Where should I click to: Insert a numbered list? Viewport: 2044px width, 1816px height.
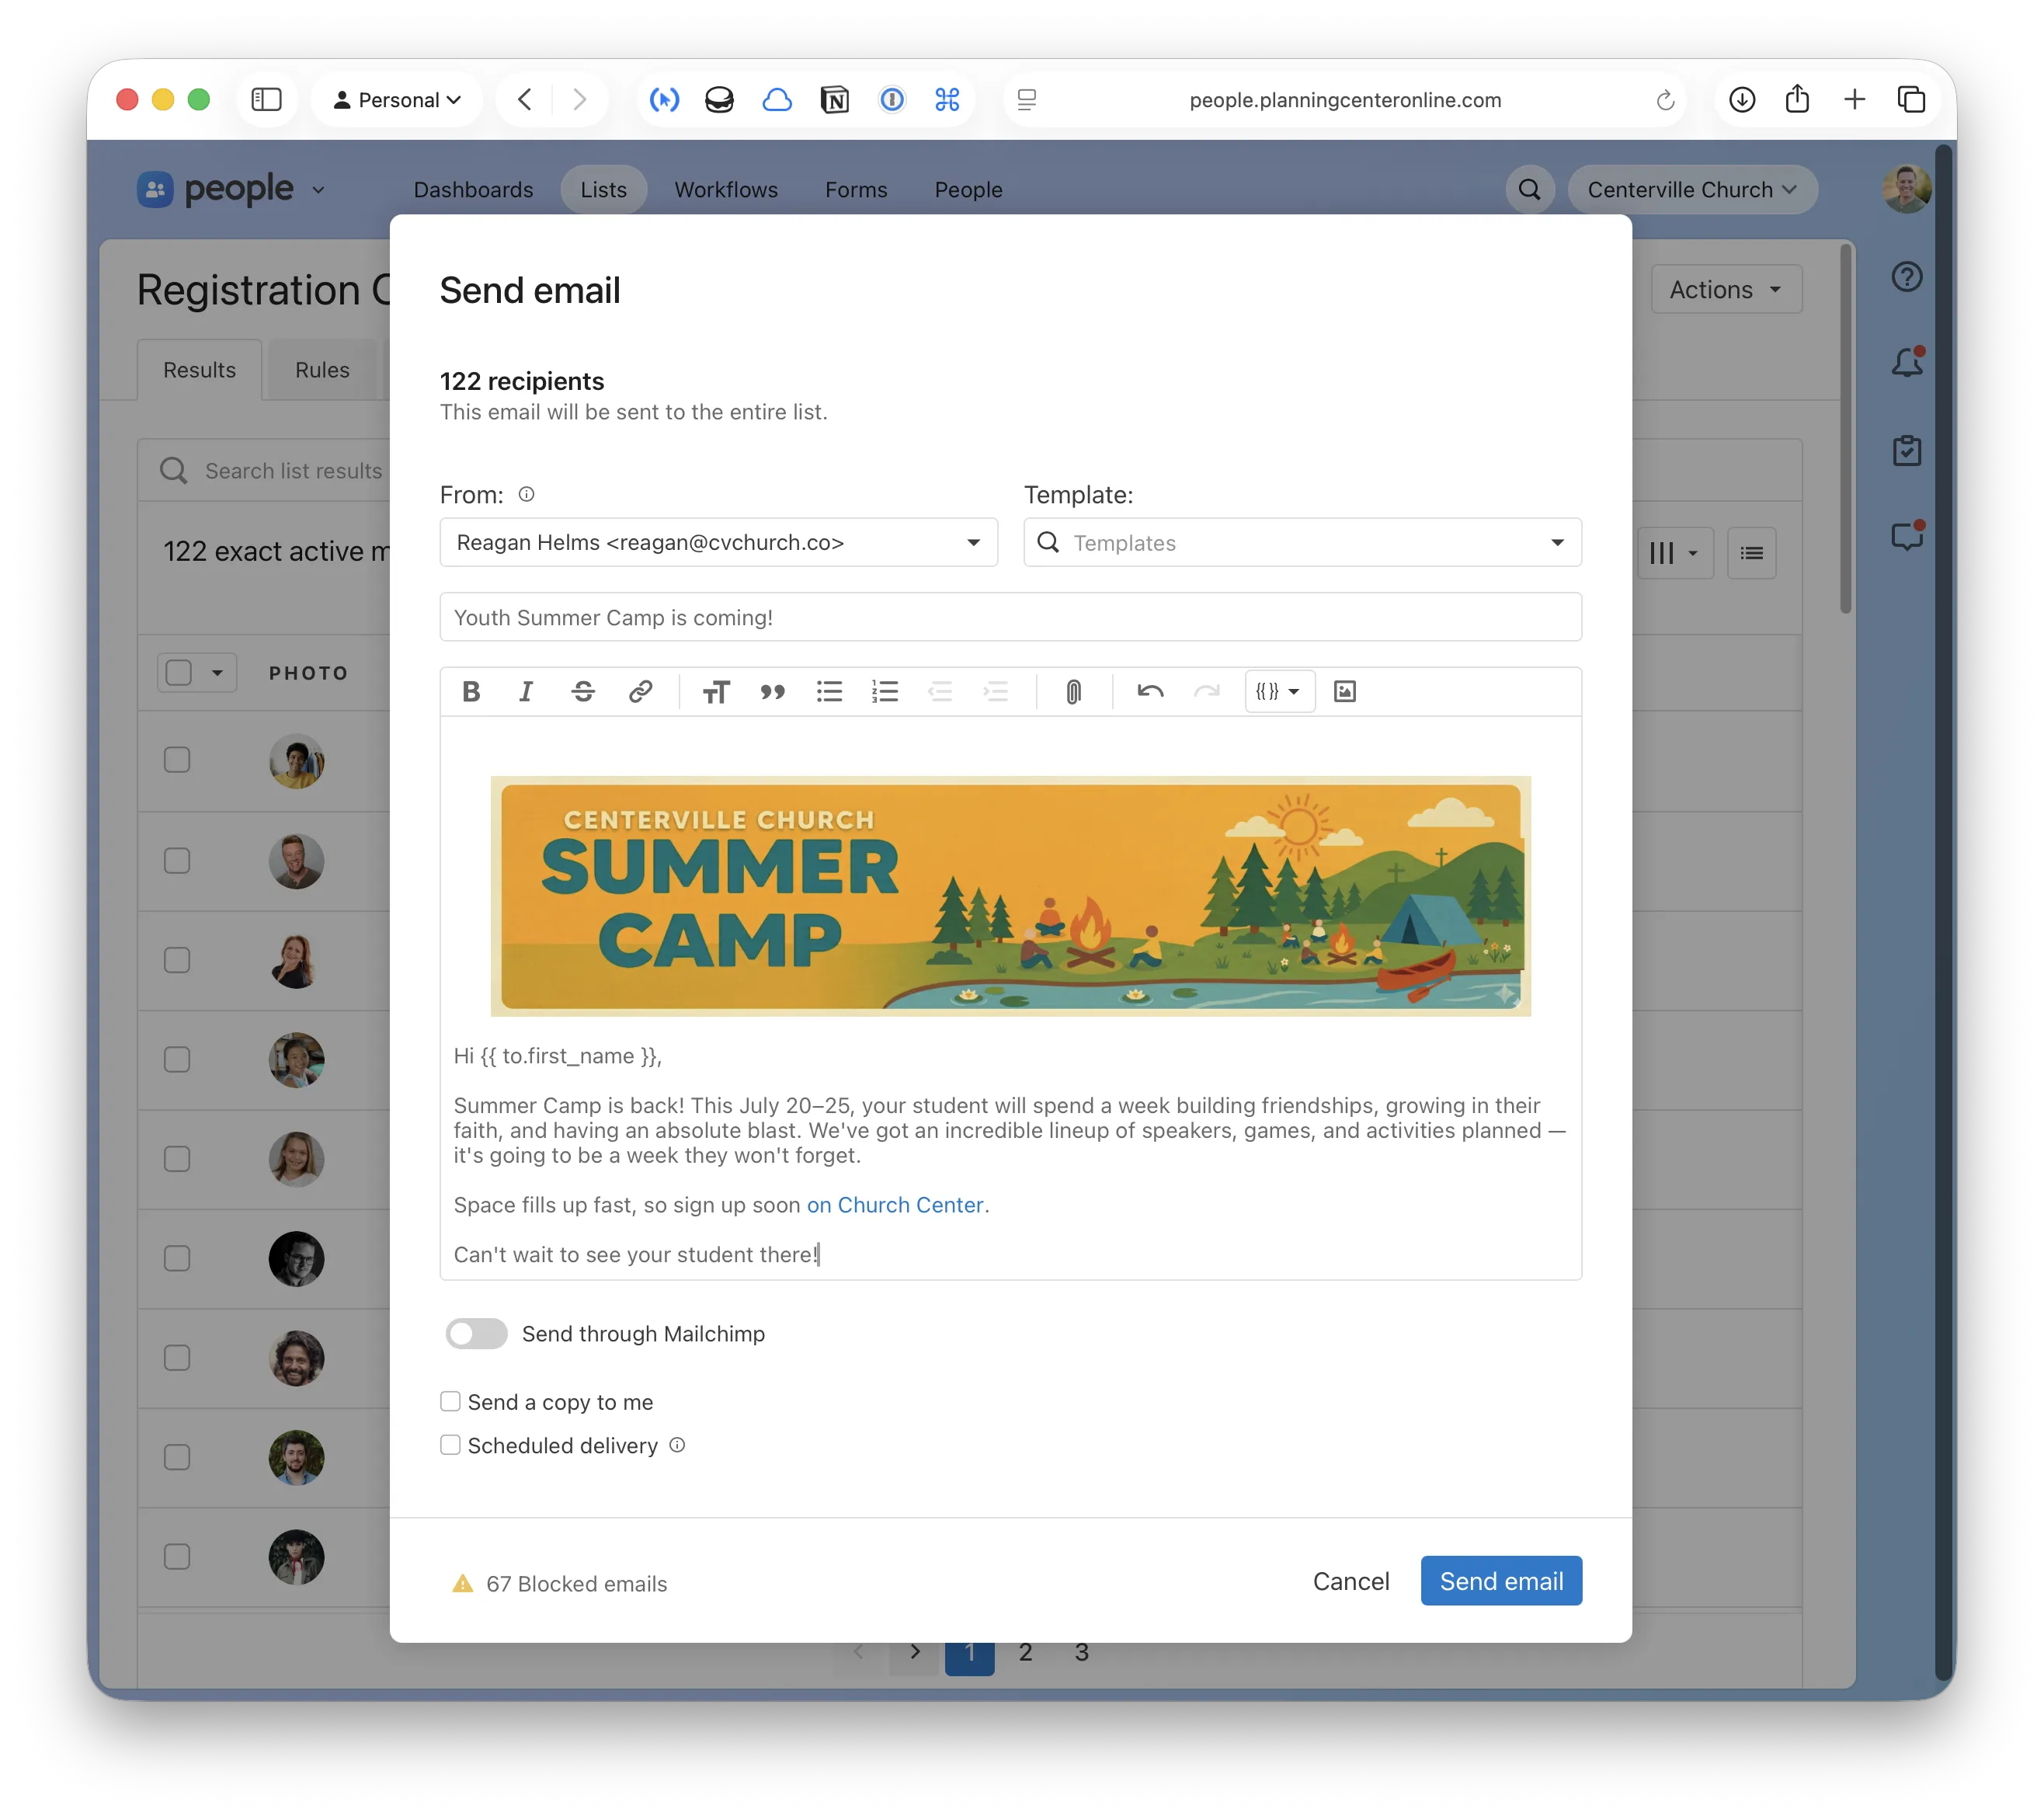[x=884, y=691]
